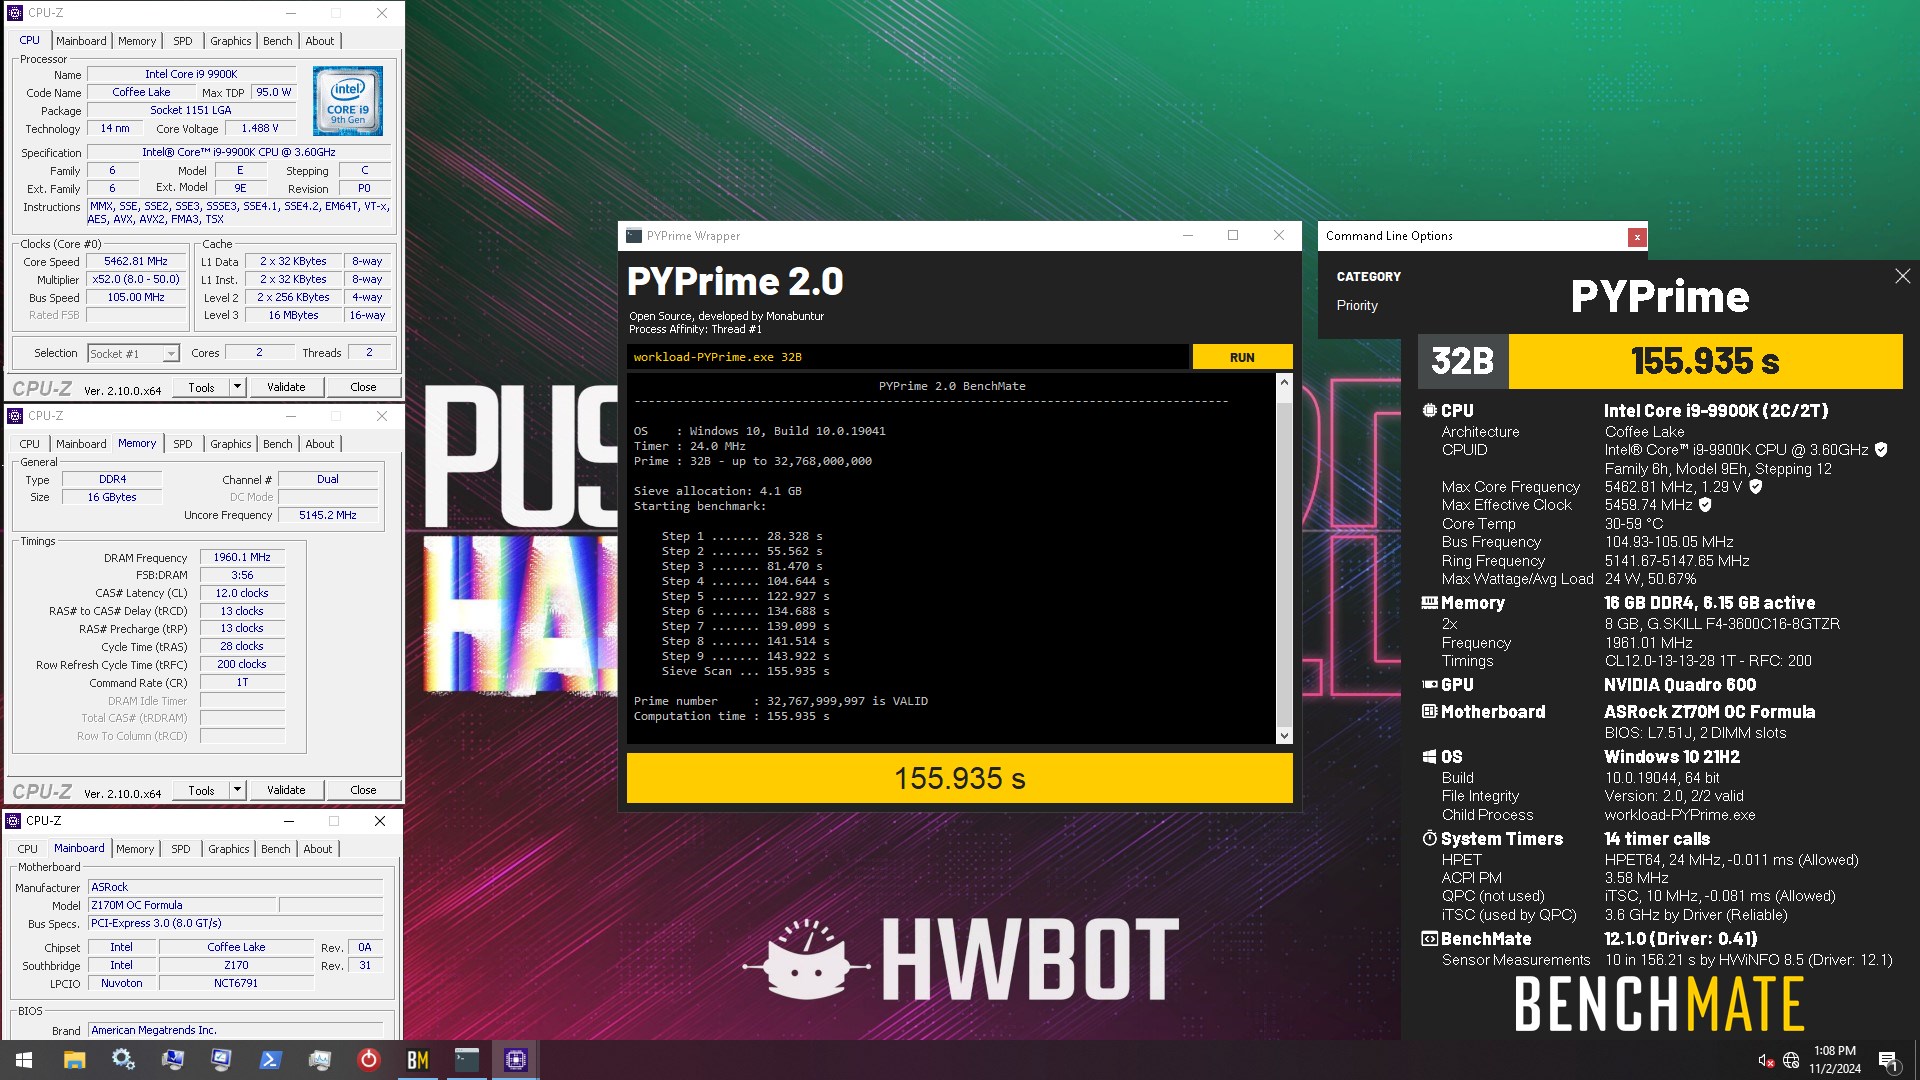Launch PowerShell from the taskbar
Viewport: 1920px width, 1080px height.
pos(270,1060)
